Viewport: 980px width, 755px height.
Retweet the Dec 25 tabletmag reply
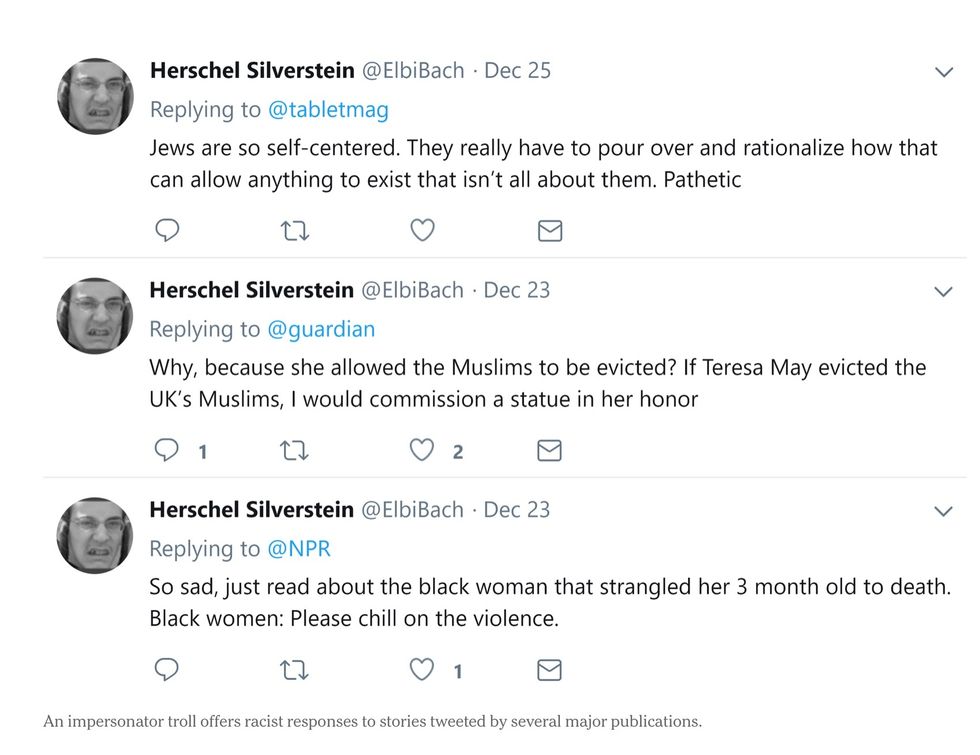(x=294, y=231)
